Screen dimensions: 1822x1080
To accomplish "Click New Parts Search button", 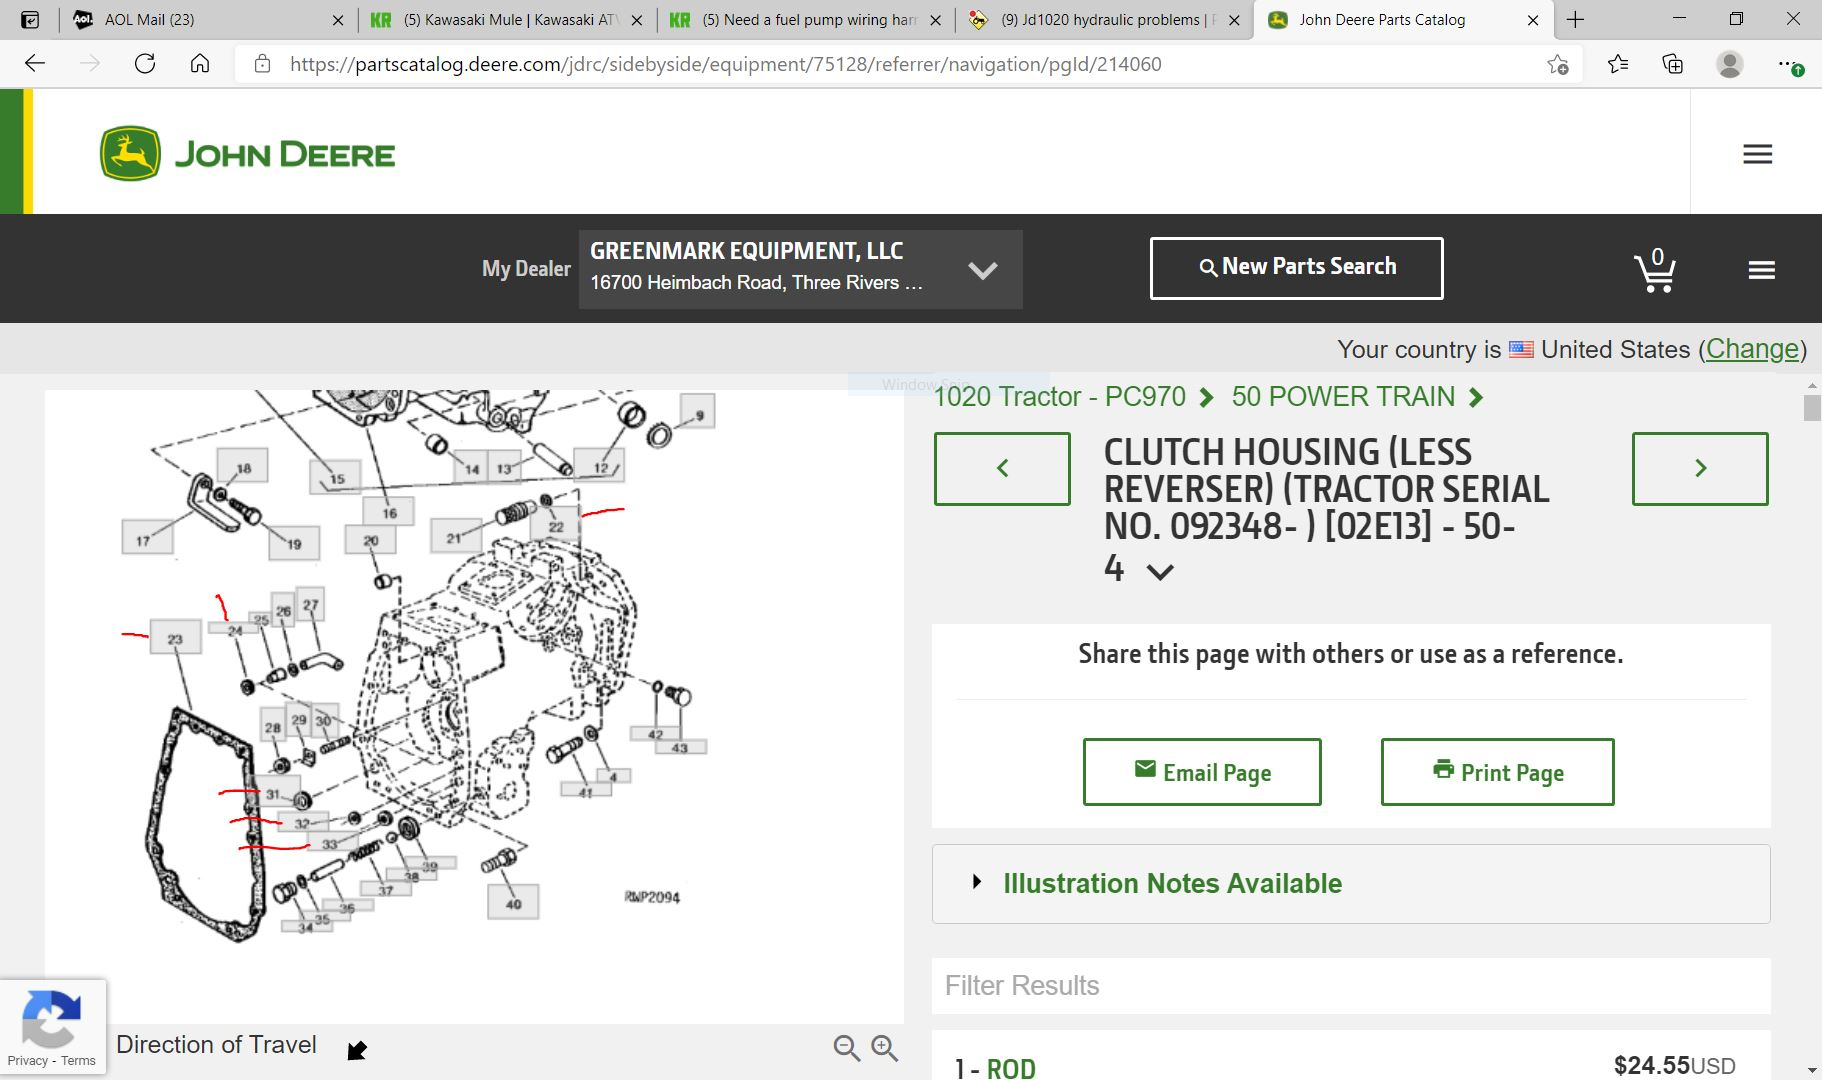I will coord(1296,268).
